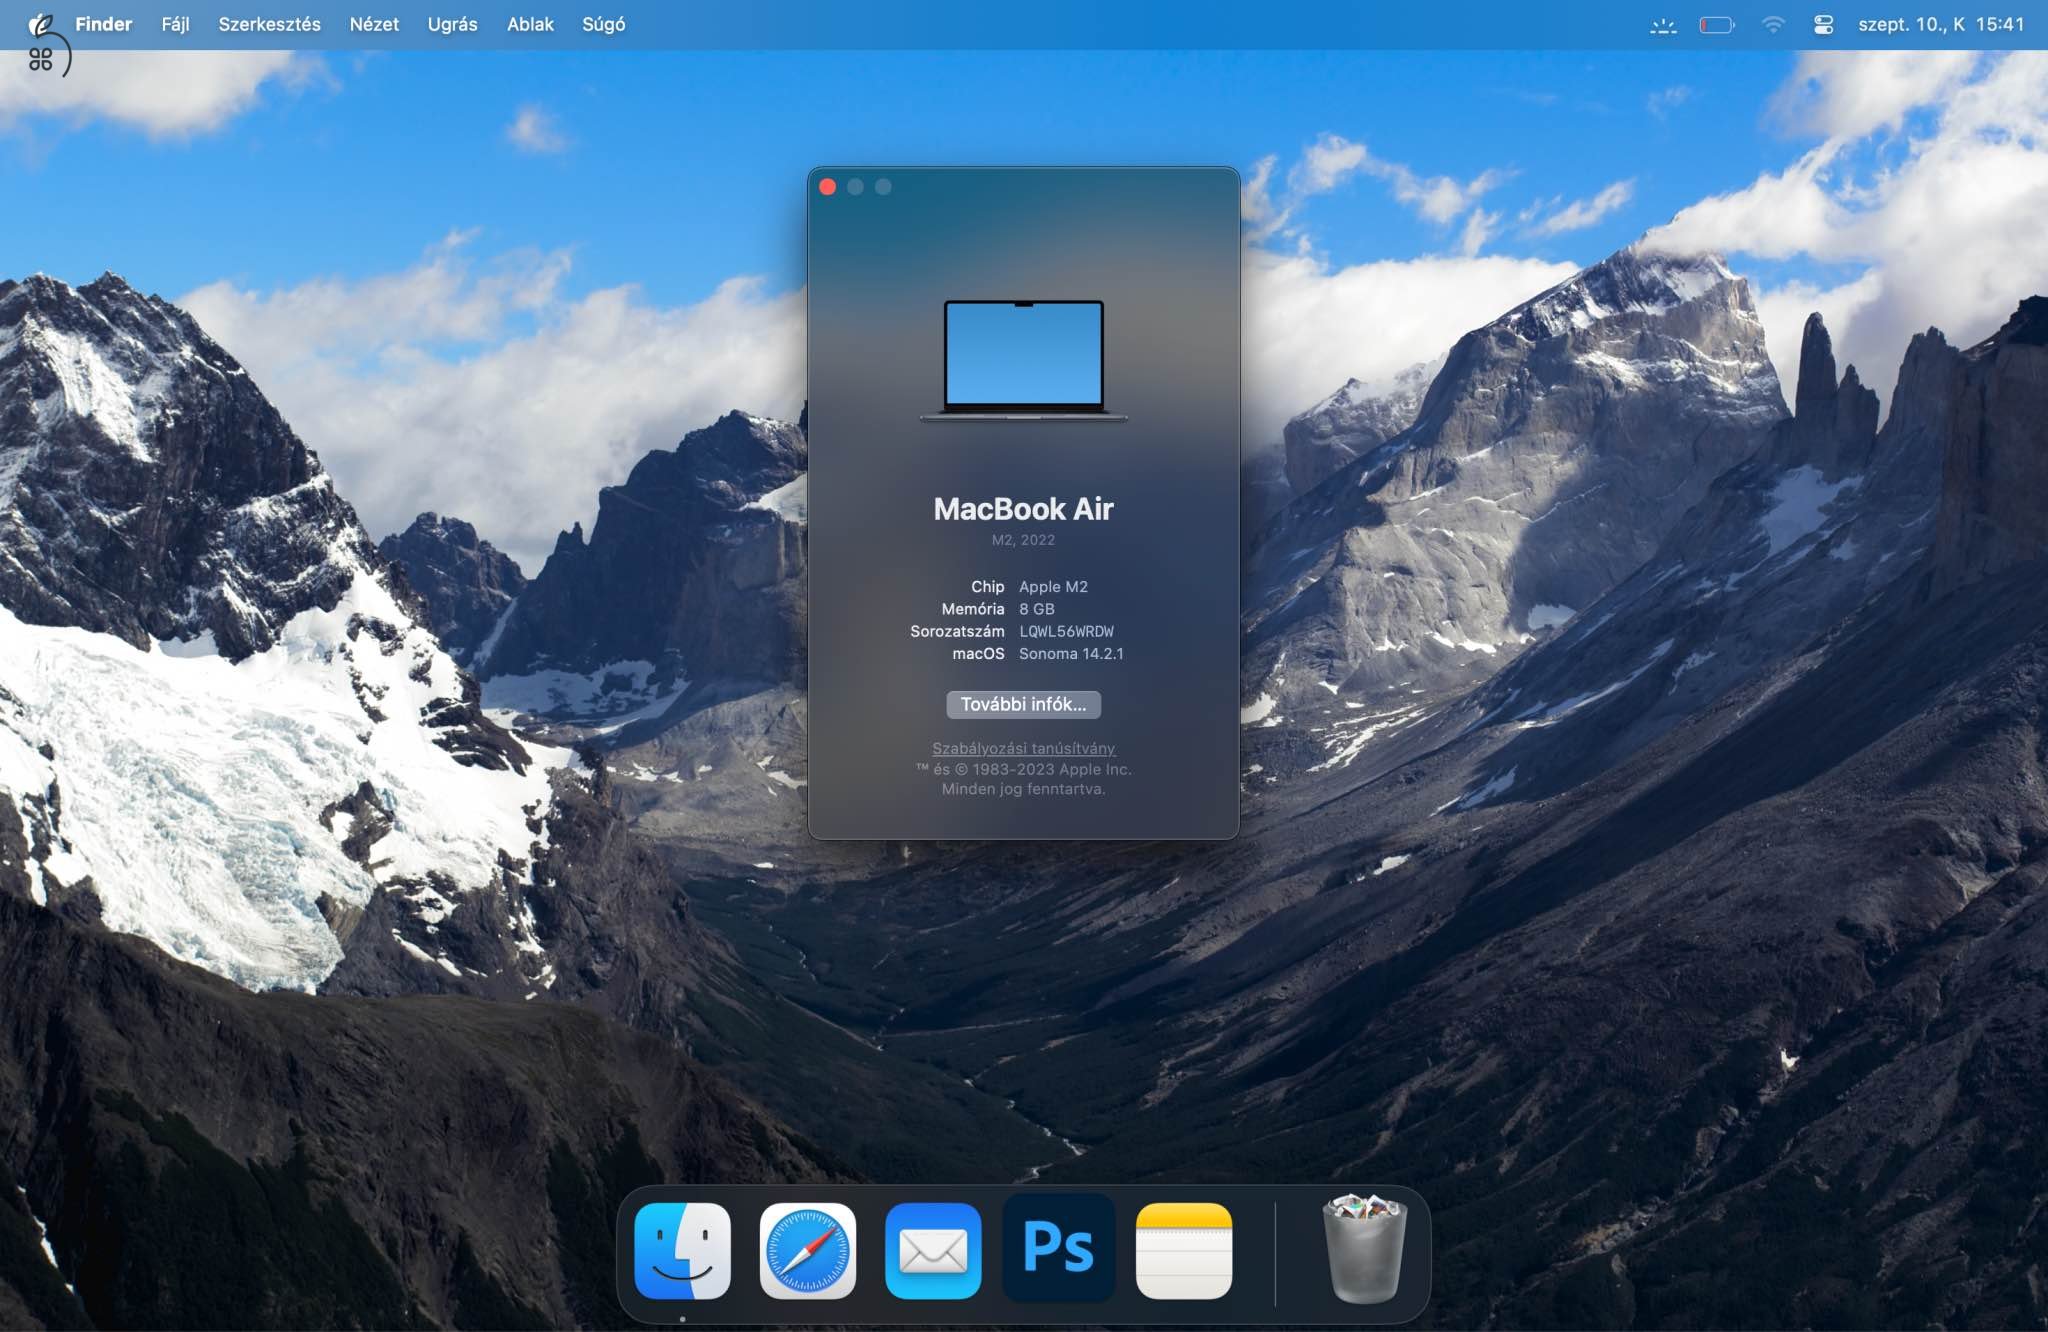
Task: Click the MacBook Air laptop image
Action: (1023, 361)
